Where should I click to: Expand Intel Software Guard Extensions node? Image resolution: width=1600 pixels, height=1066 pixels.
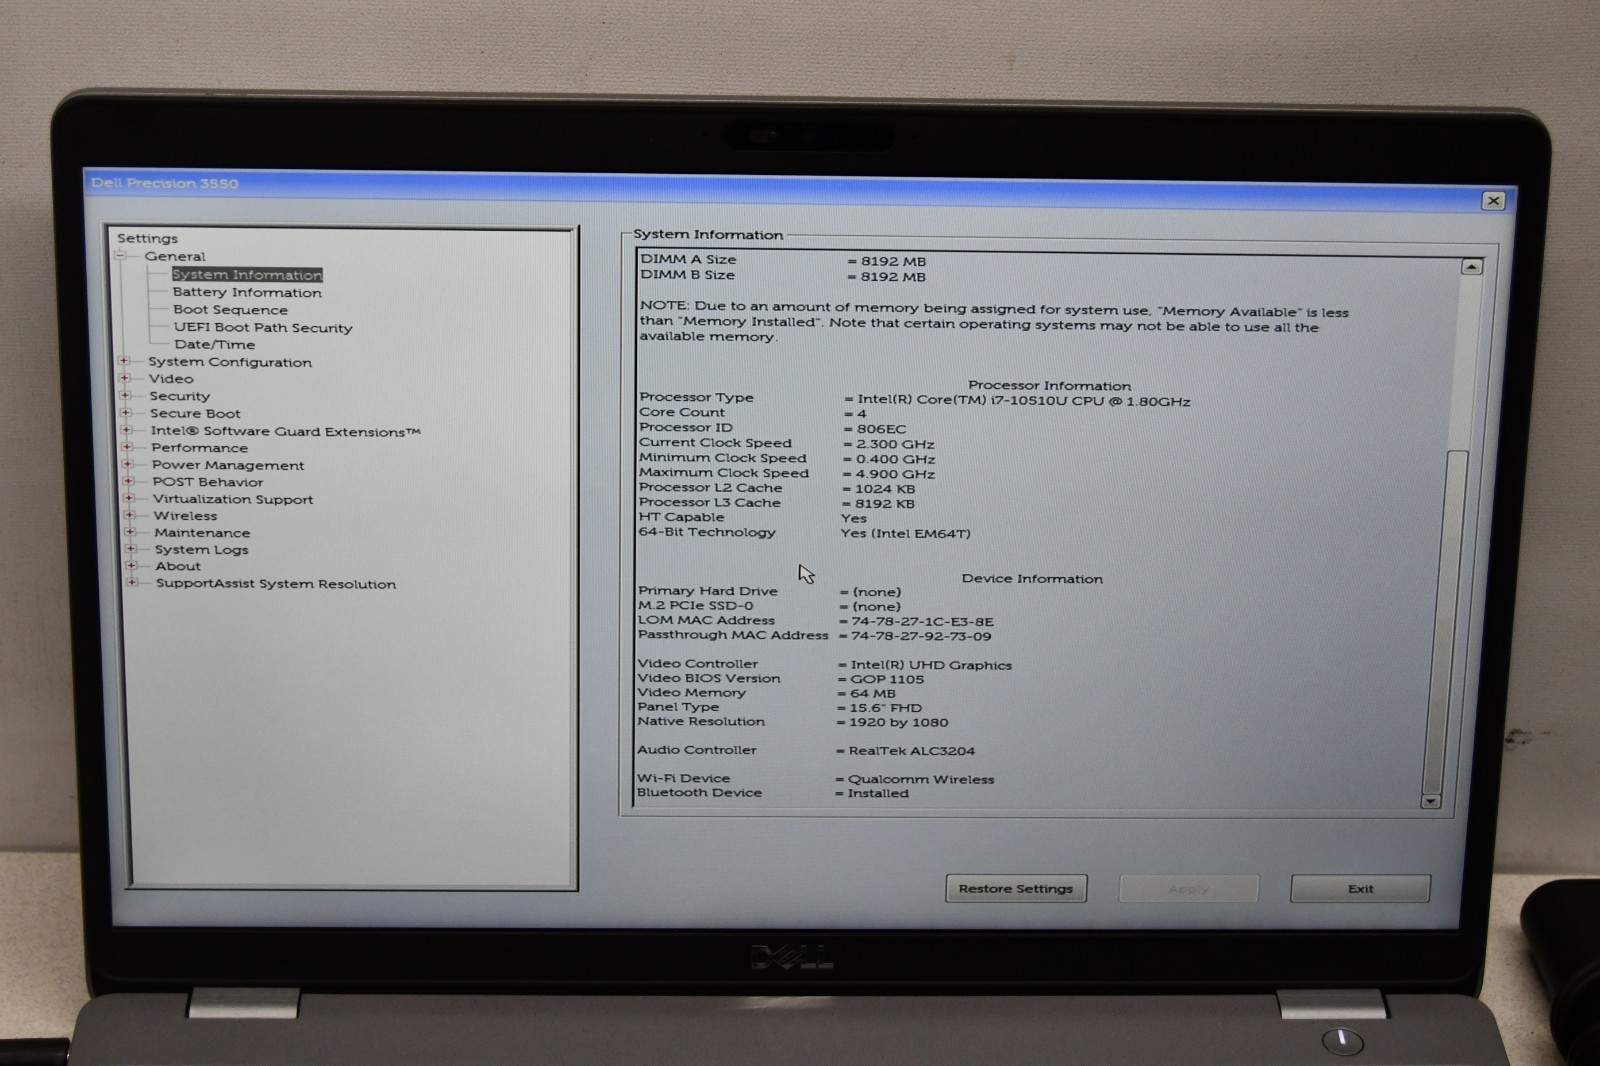(126, 431)
